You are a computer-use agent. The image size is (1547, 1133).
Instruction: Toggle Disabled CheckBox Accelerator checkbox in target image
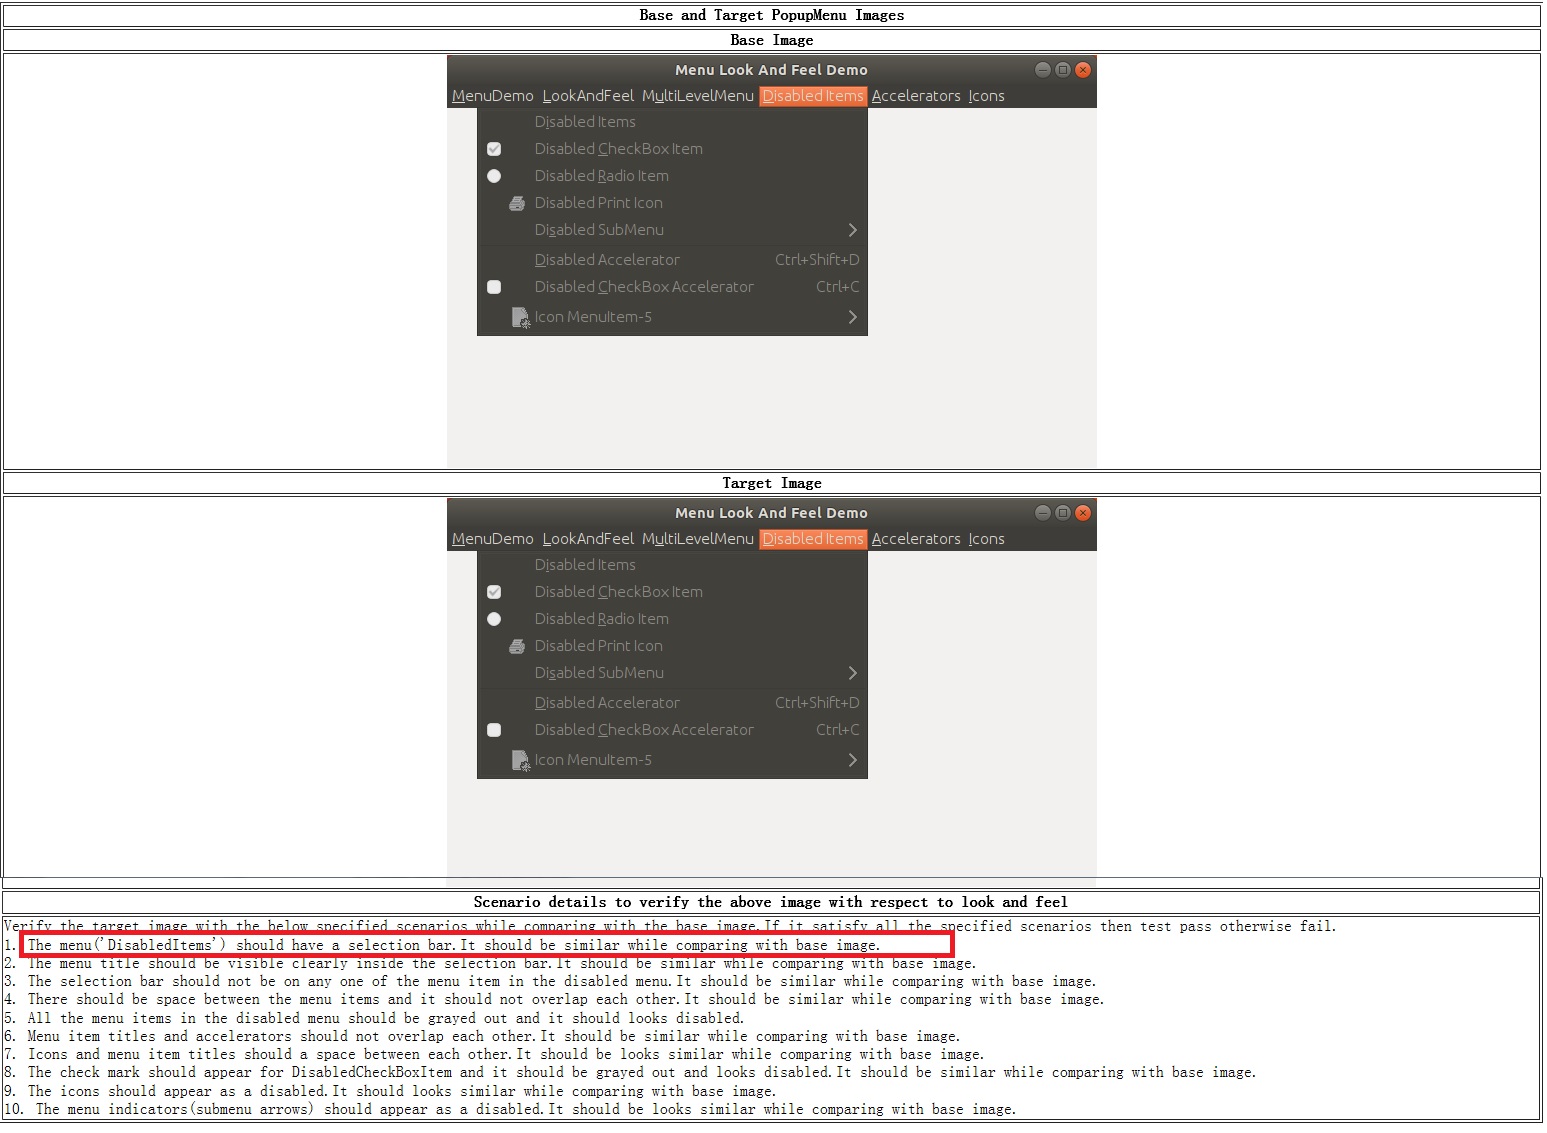pyautogui.click(x=494, y=730)
